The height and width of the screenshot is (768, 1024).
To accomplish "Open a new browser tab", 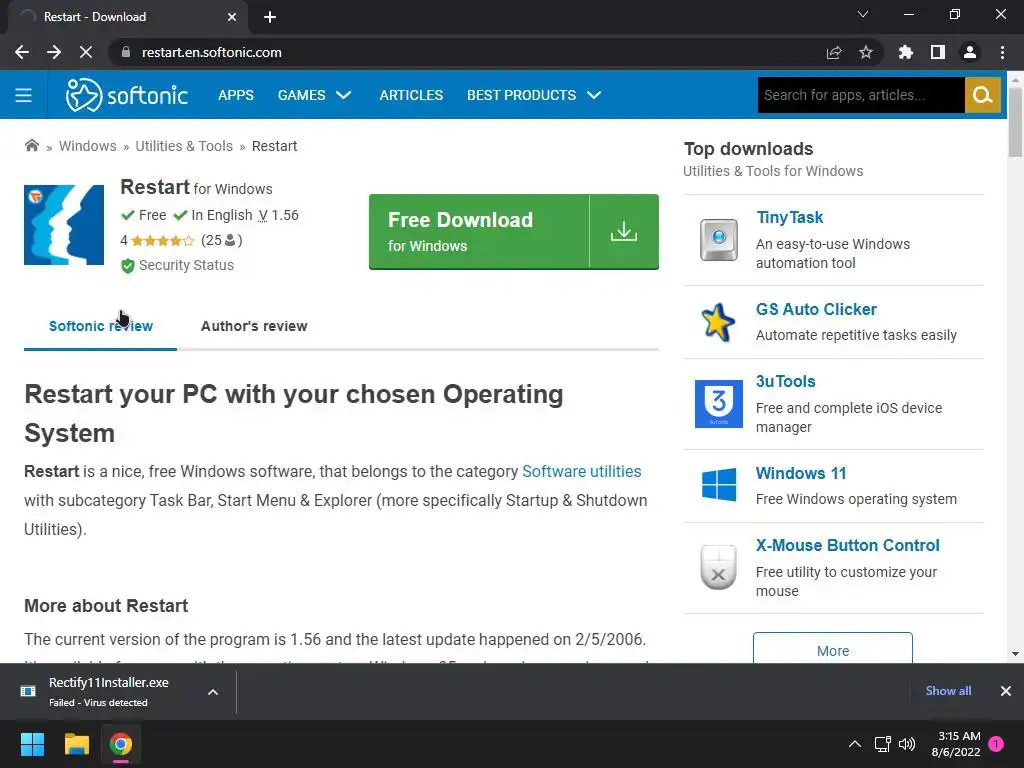I will click(270, 17).
